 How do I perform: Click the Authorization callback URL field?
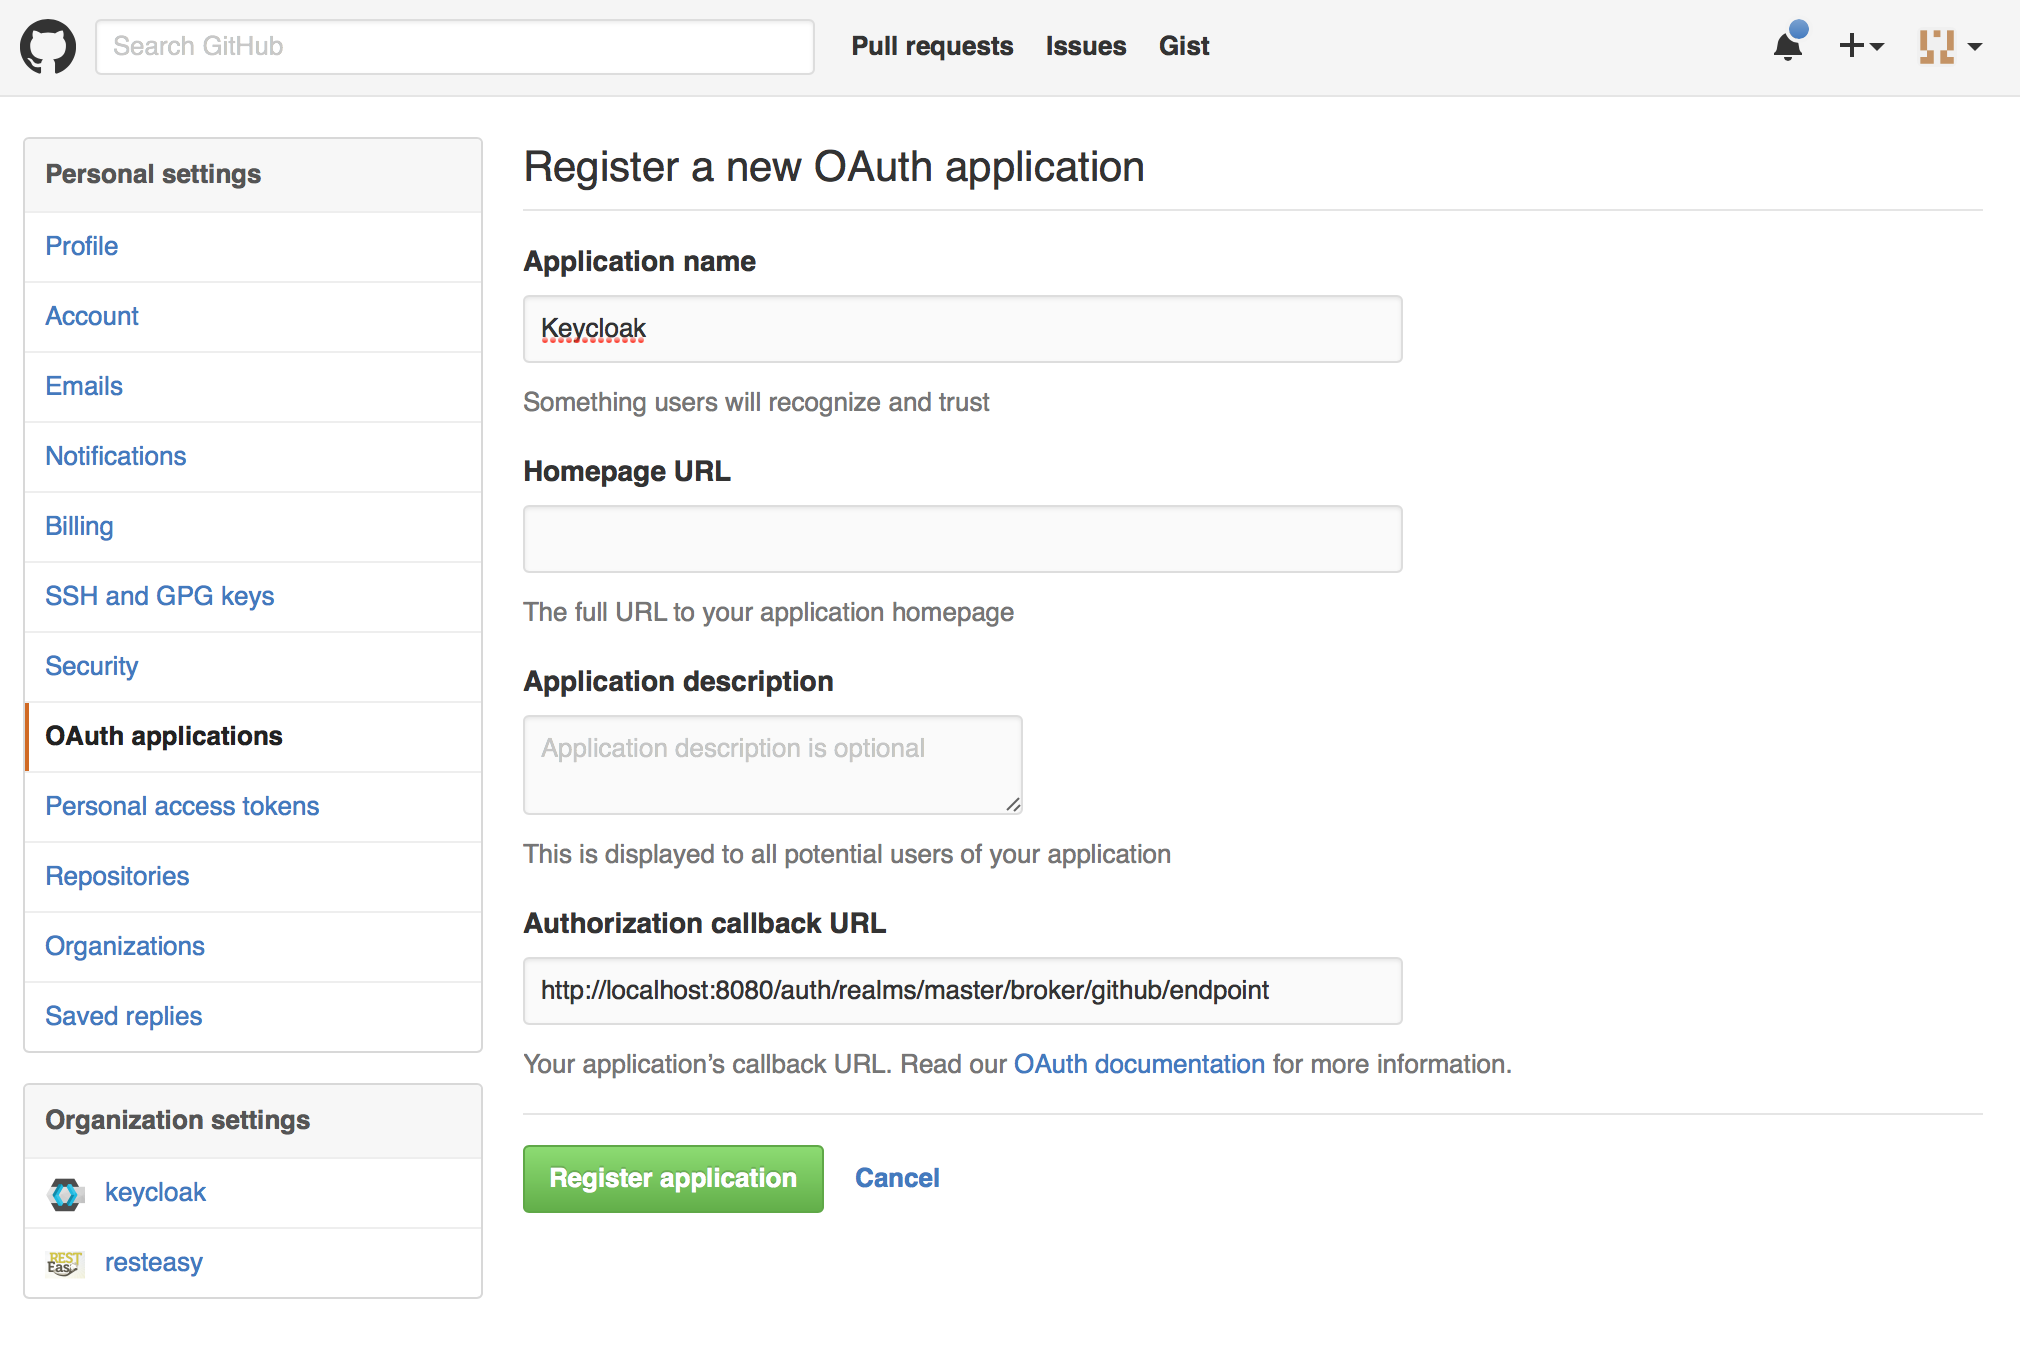pyautogui.click(x=962, y=991)
